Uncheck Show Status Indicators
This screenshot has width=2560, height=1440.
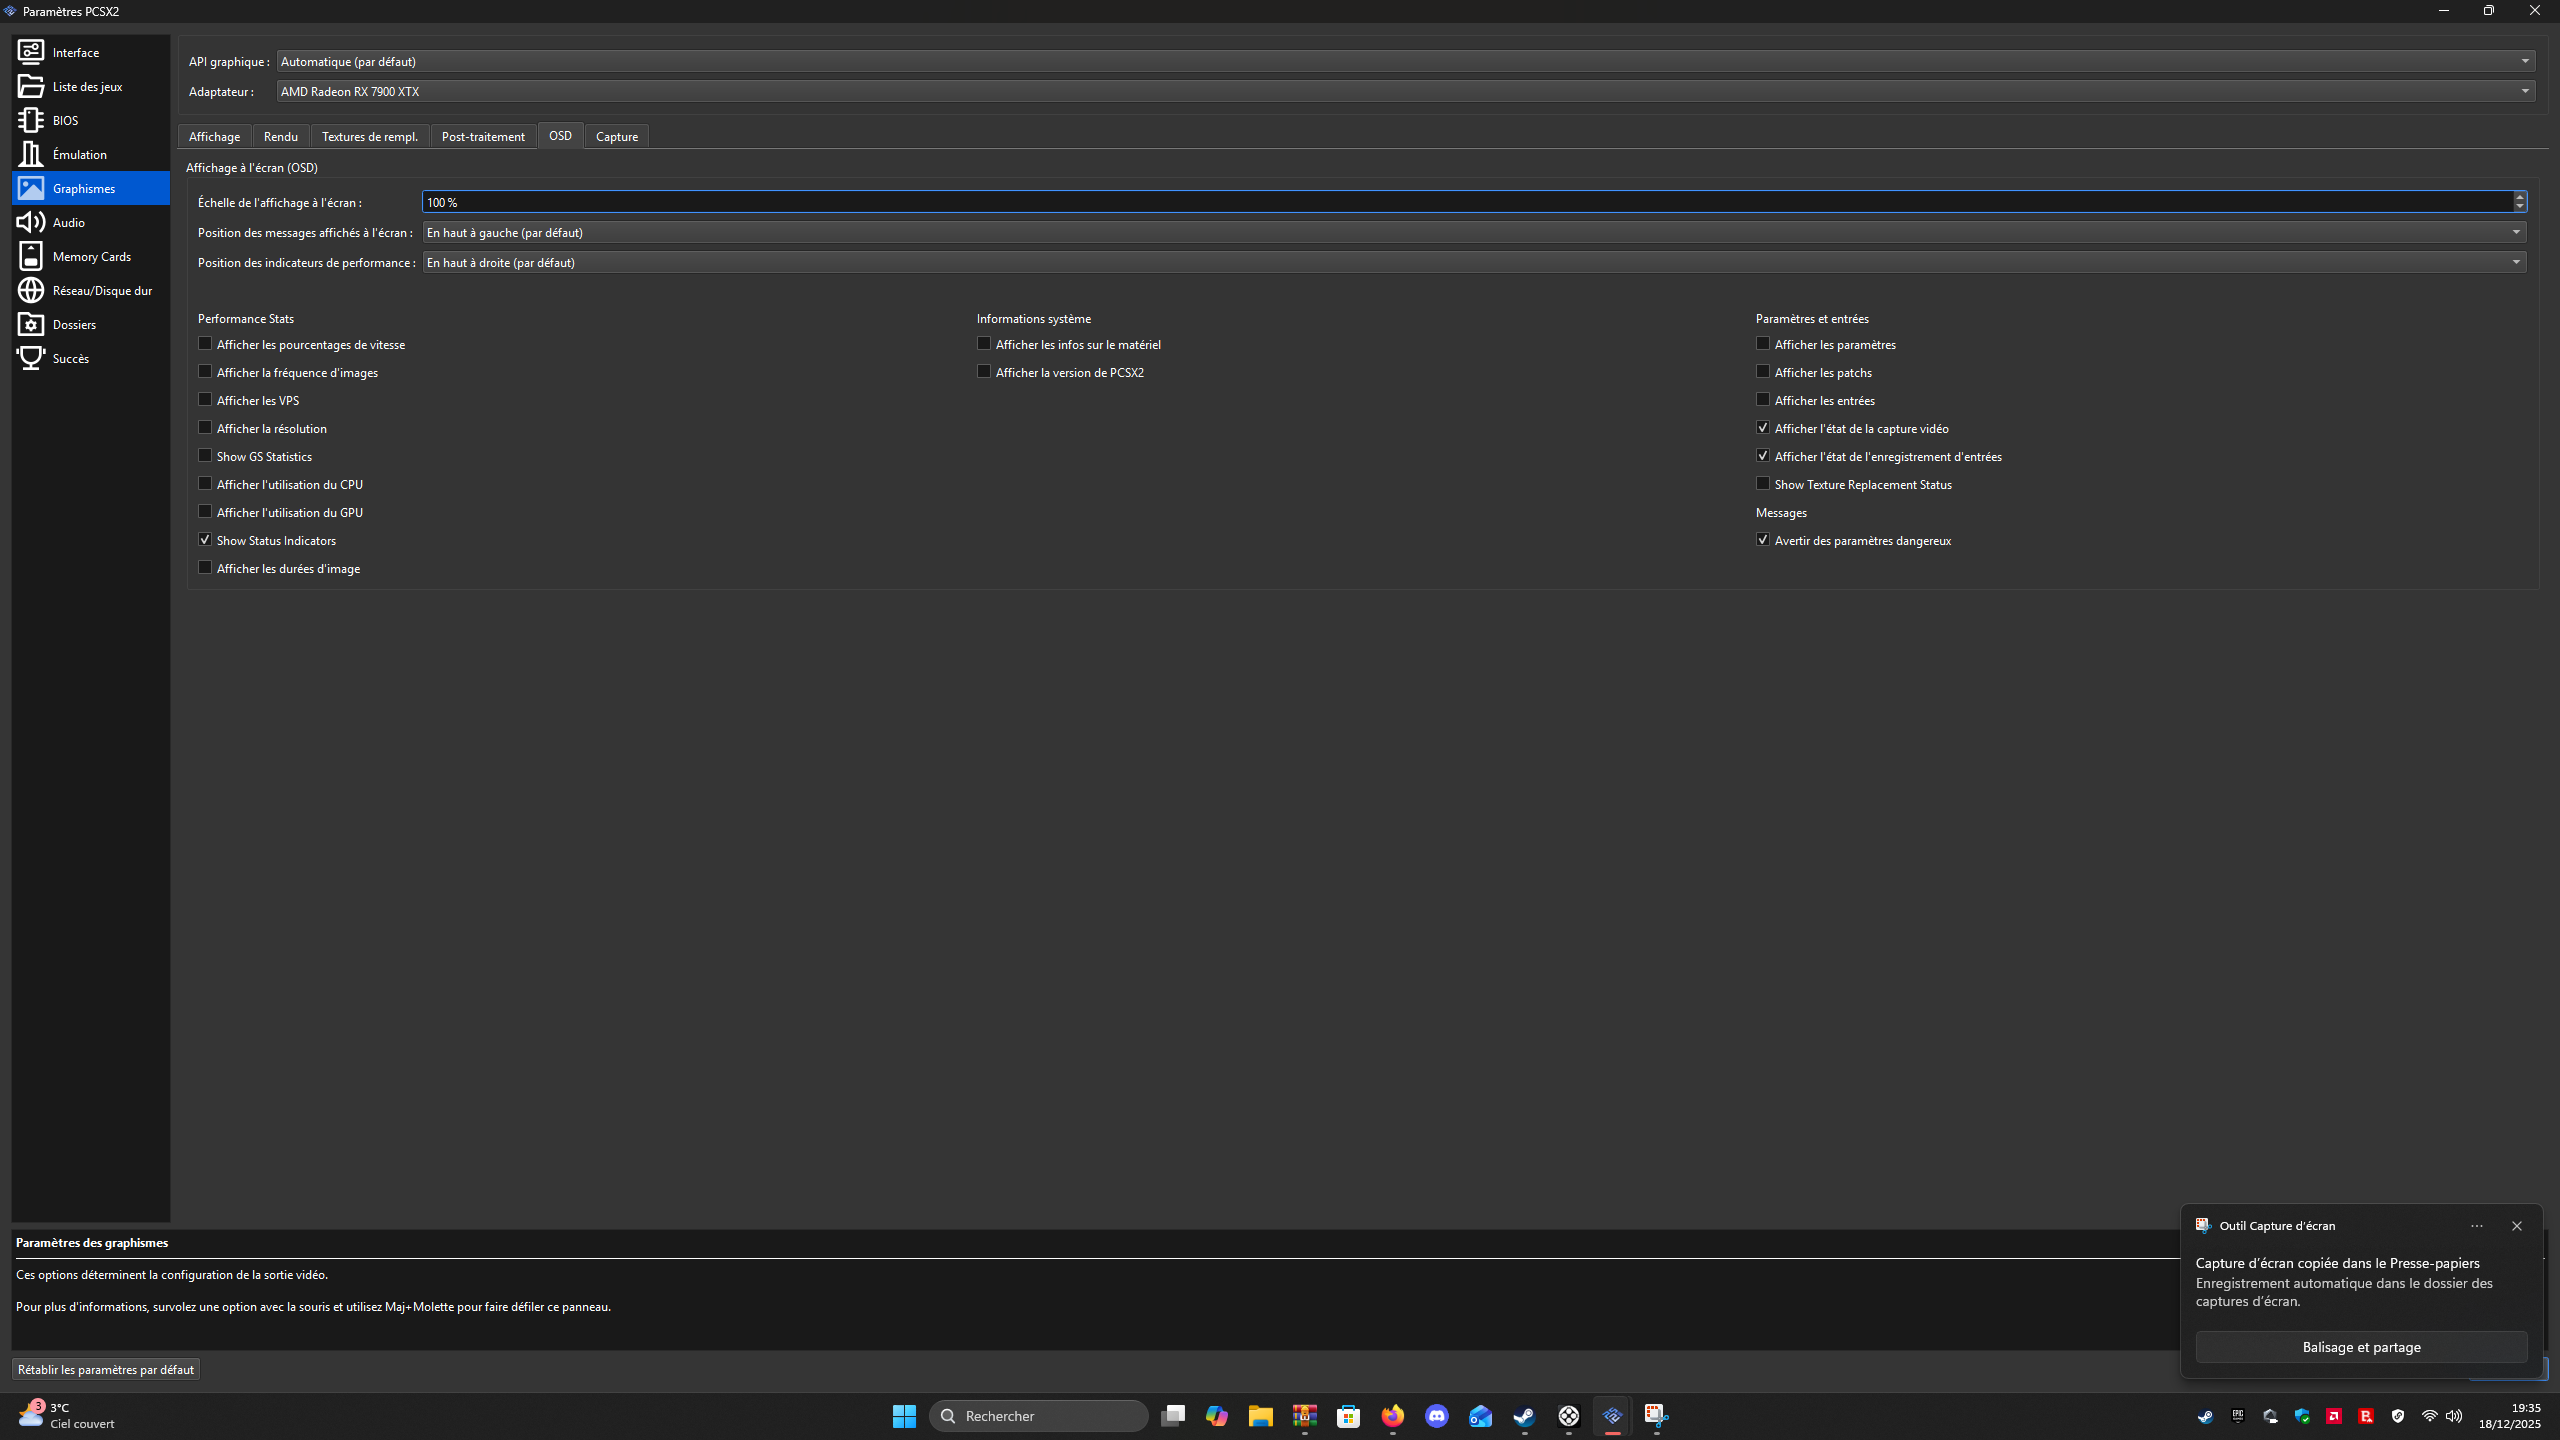coord(205,540)
